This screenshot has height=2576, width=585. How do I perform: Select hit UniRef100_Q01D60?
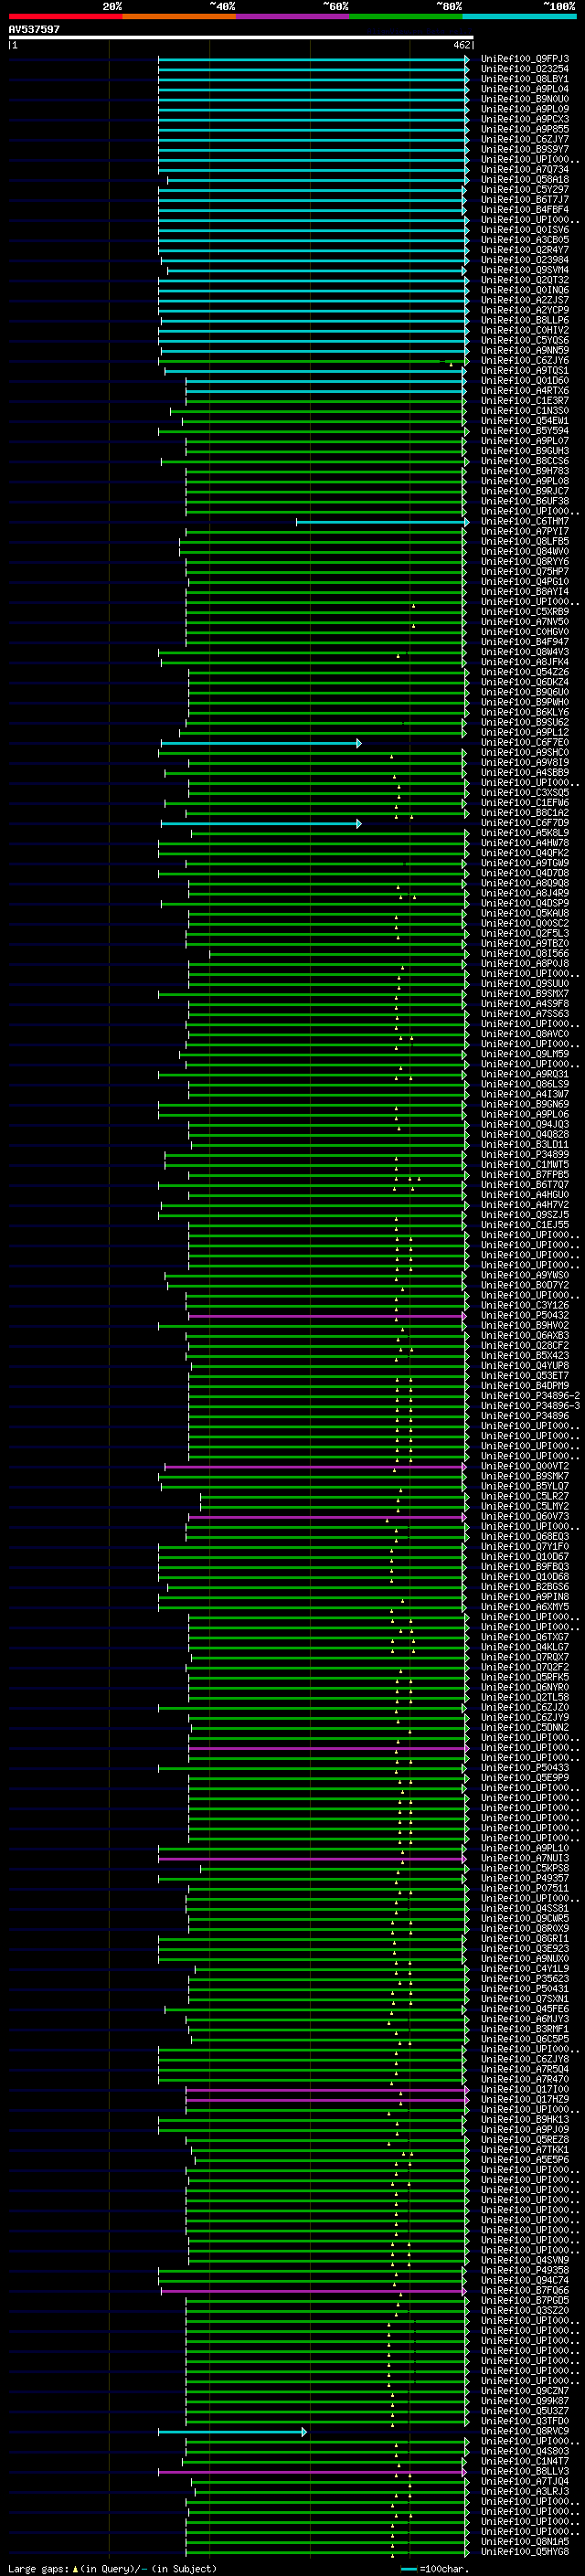[x=524, y=381]
